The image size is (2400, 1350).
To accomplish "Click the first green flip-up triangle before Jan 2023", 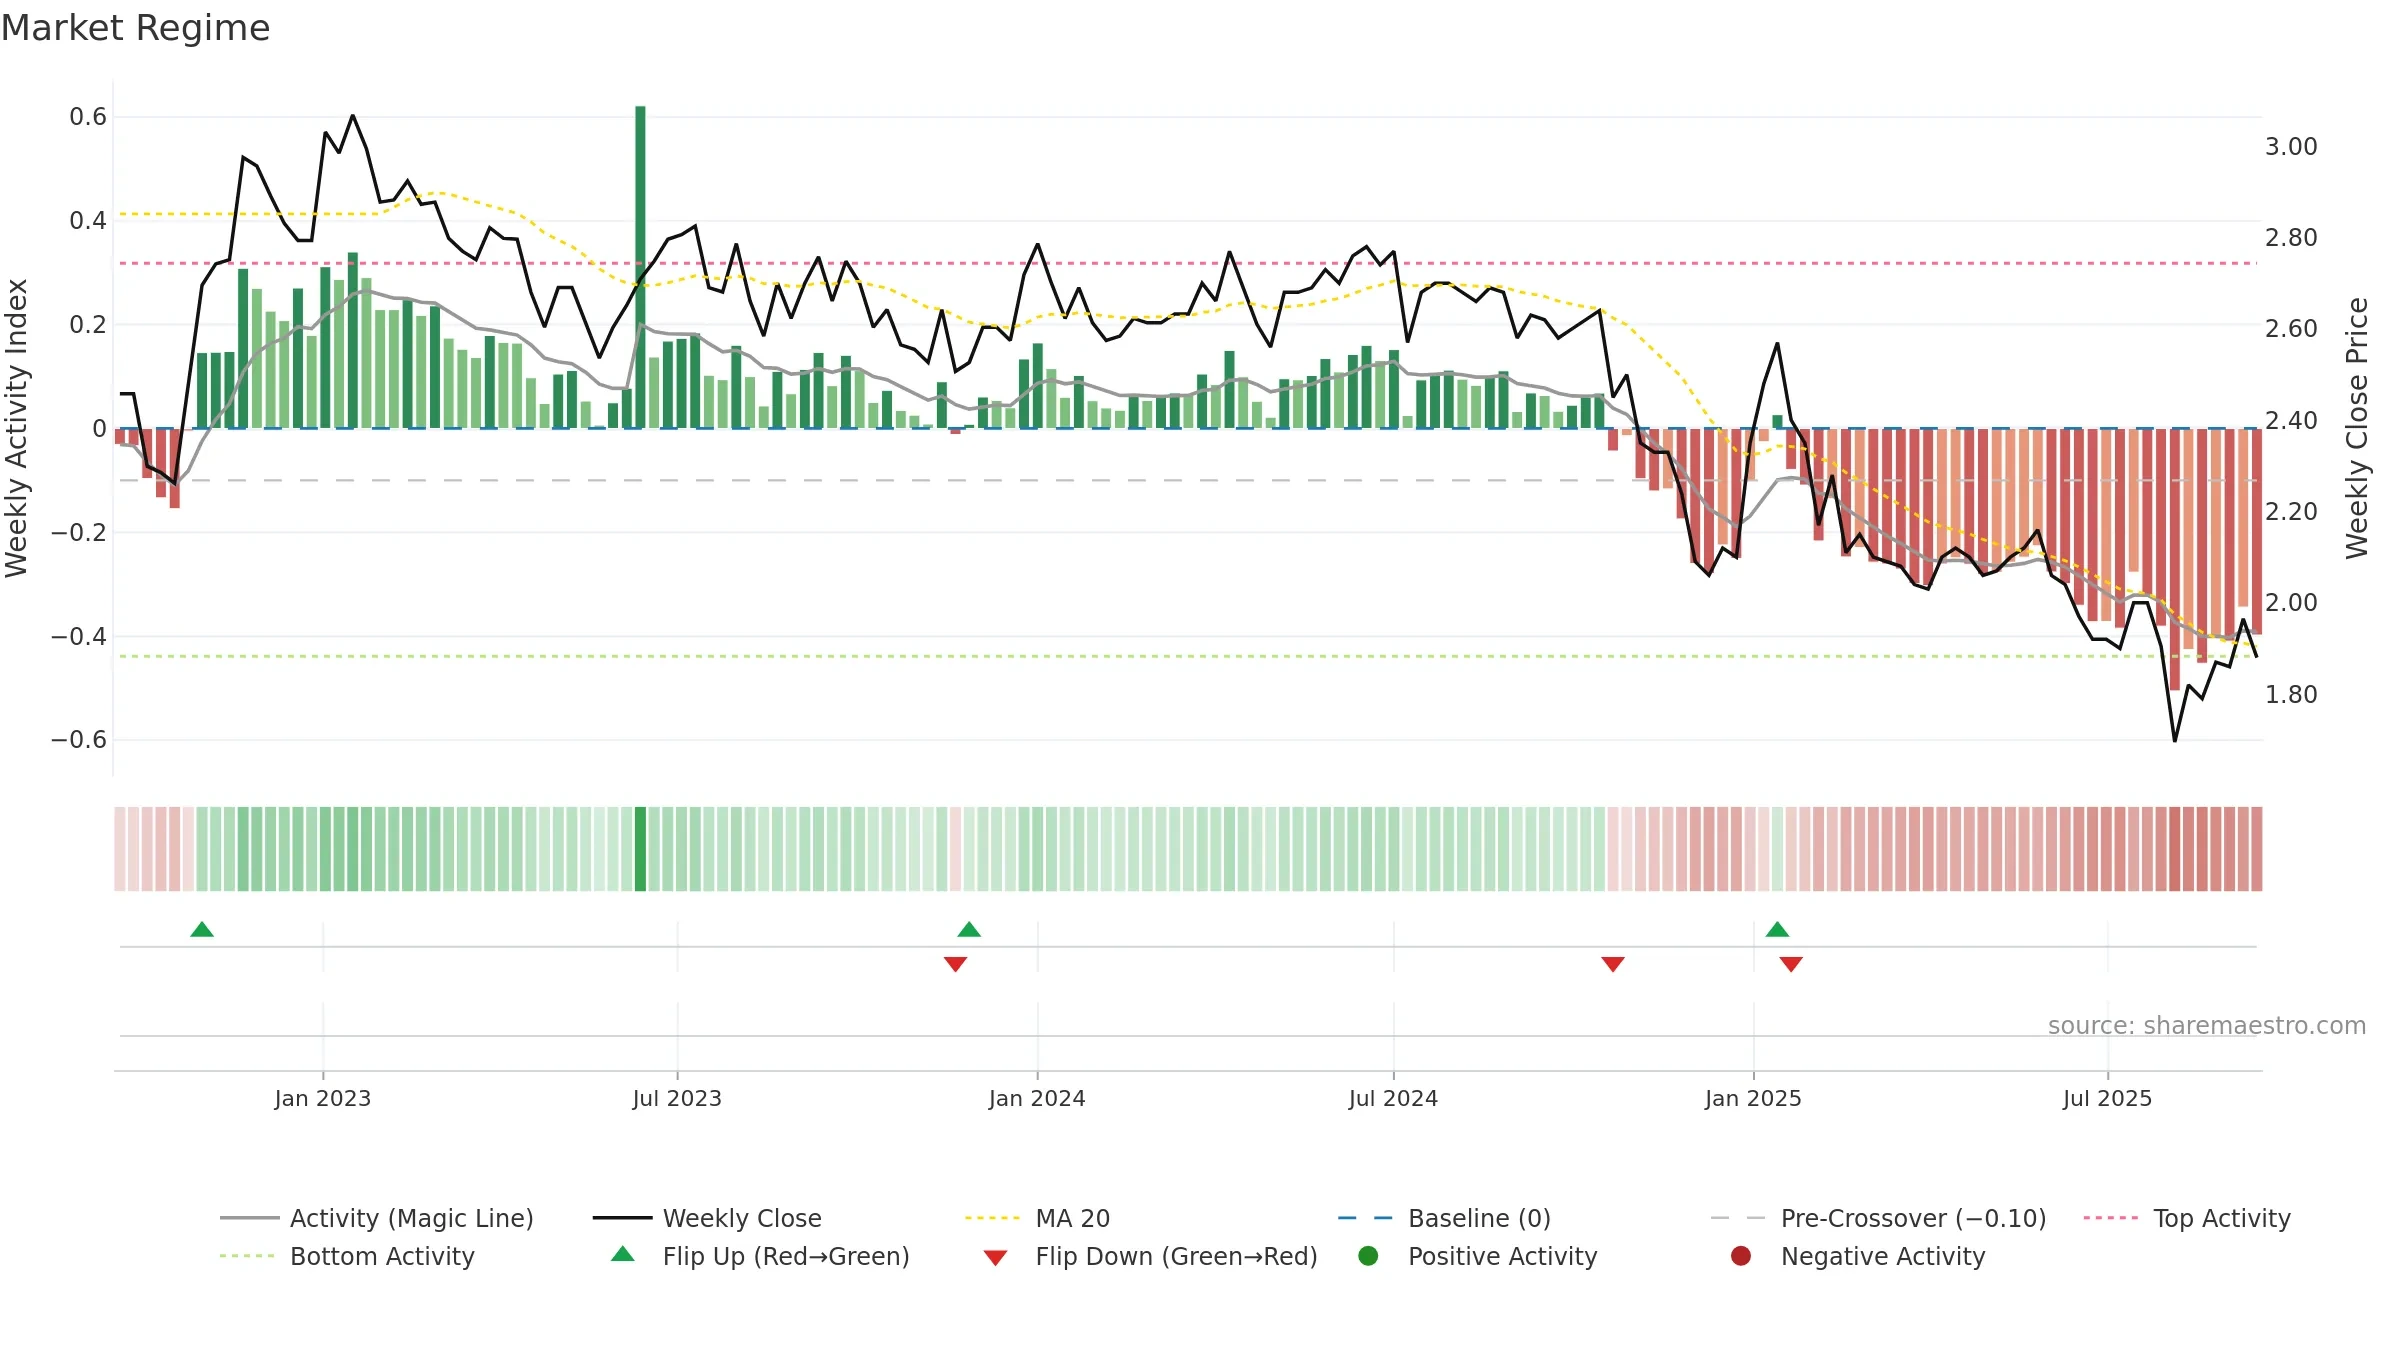I will 202,930.
